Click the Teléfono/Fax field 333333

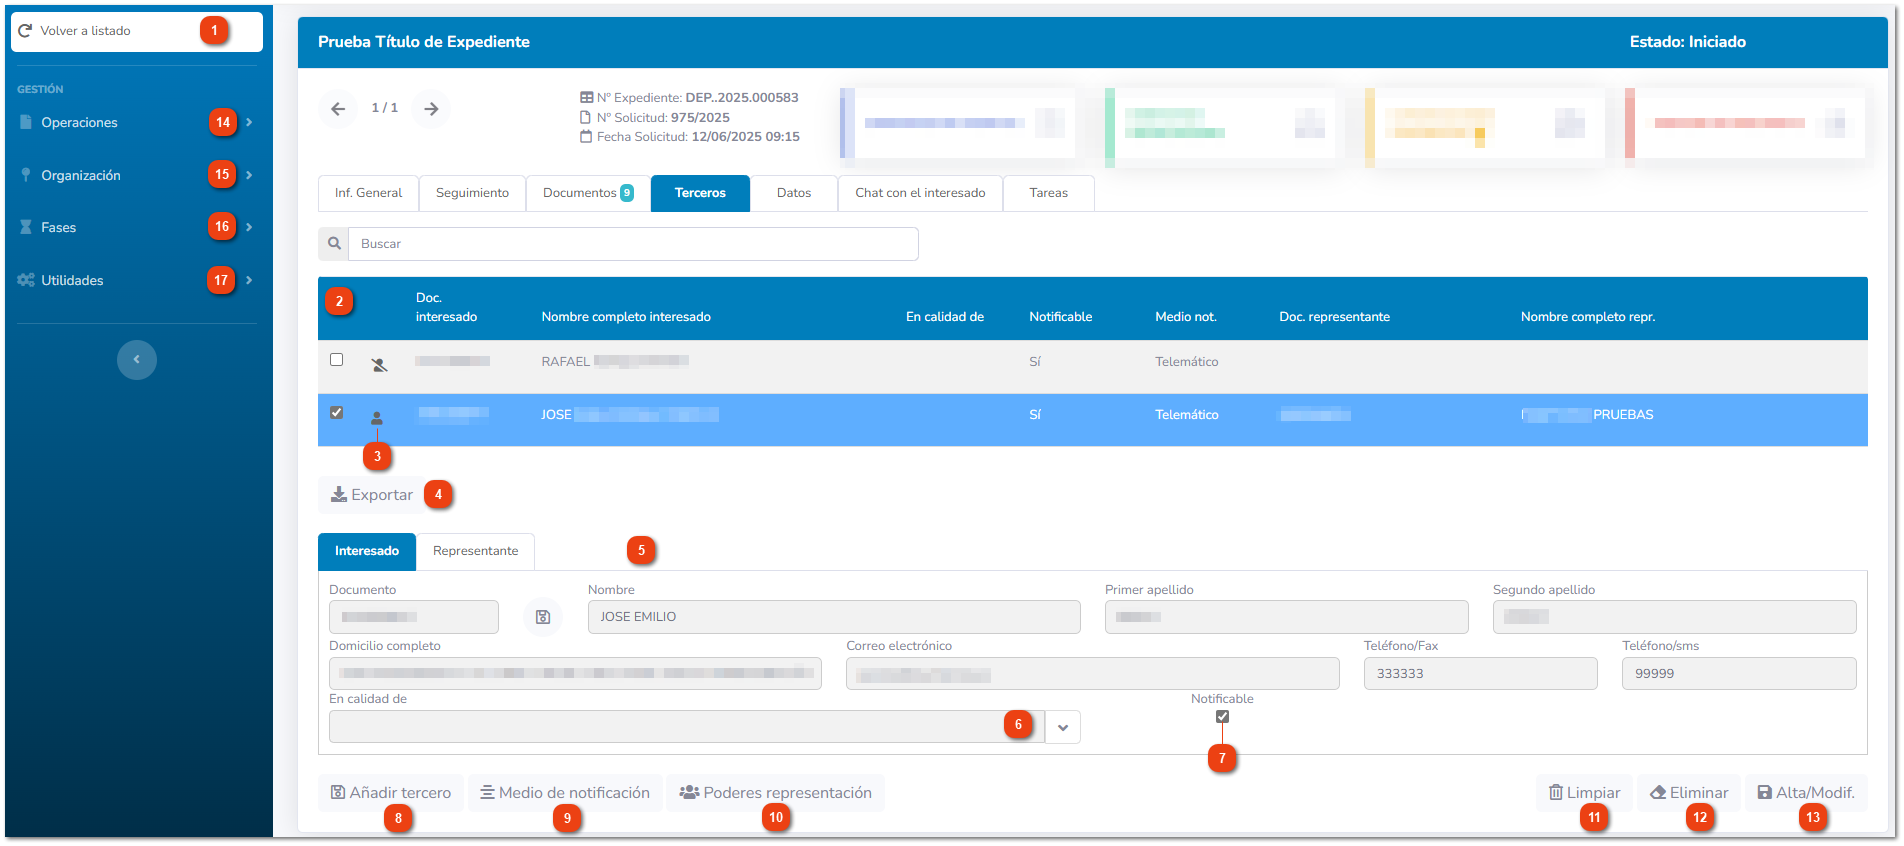click(1481, 674)
